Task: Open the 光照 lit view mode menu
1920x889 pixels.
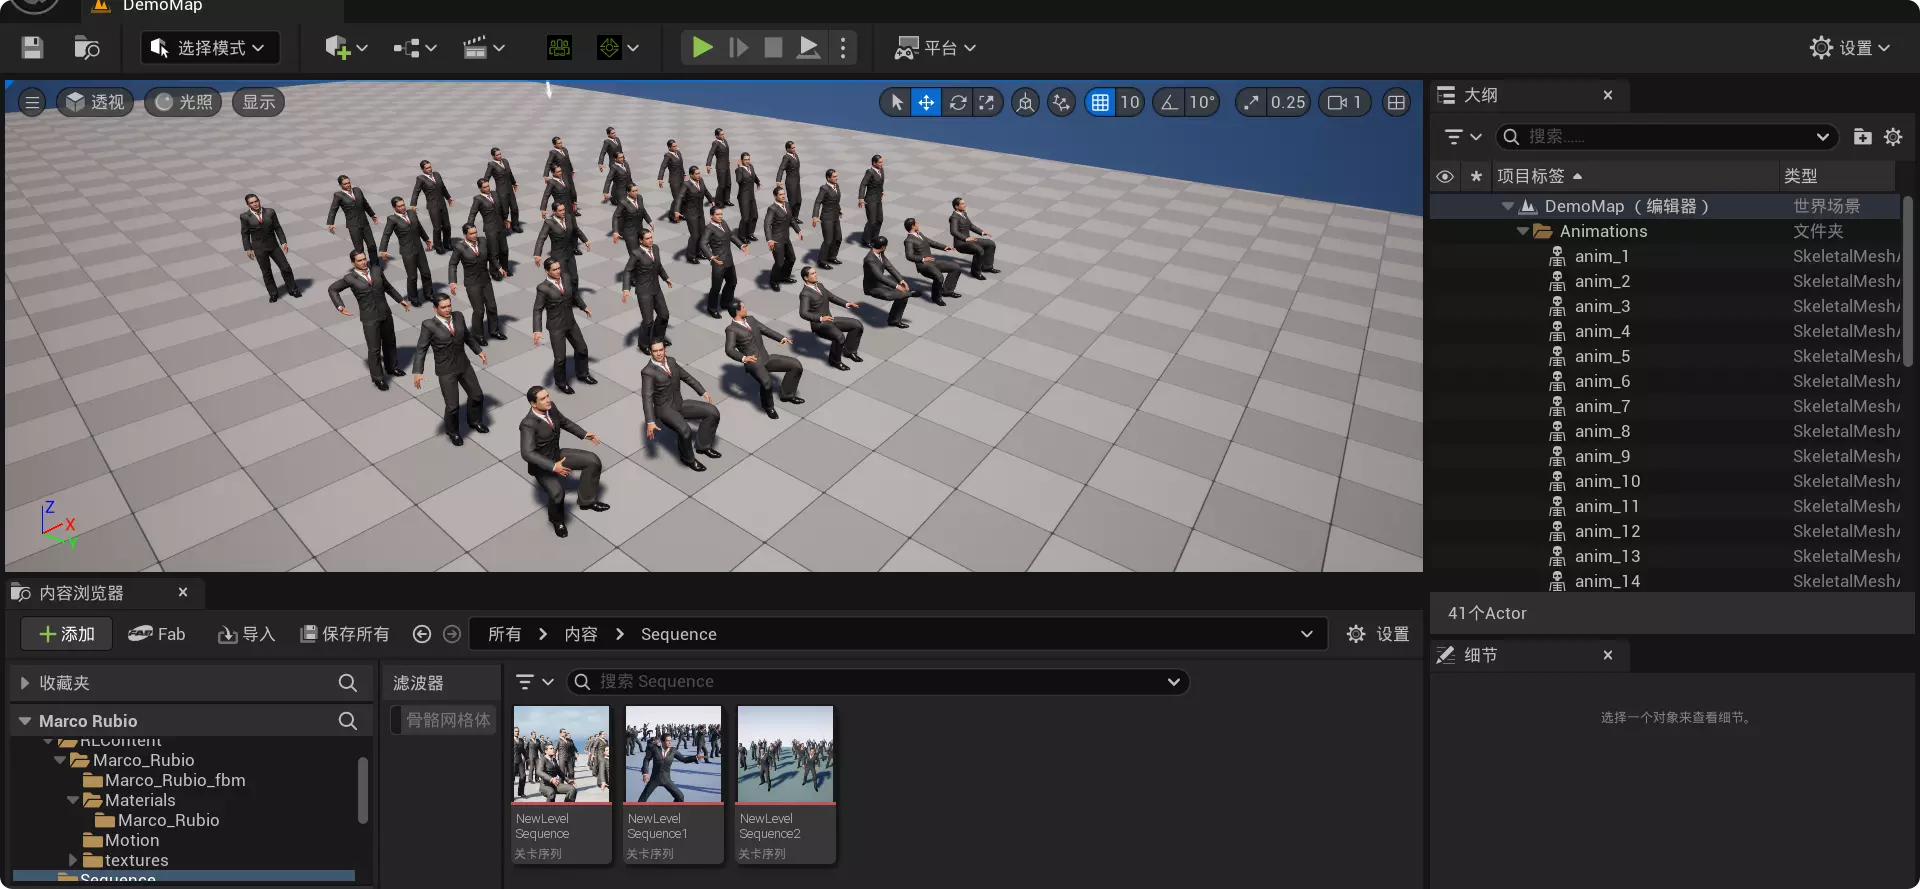Action: (184, 102)
